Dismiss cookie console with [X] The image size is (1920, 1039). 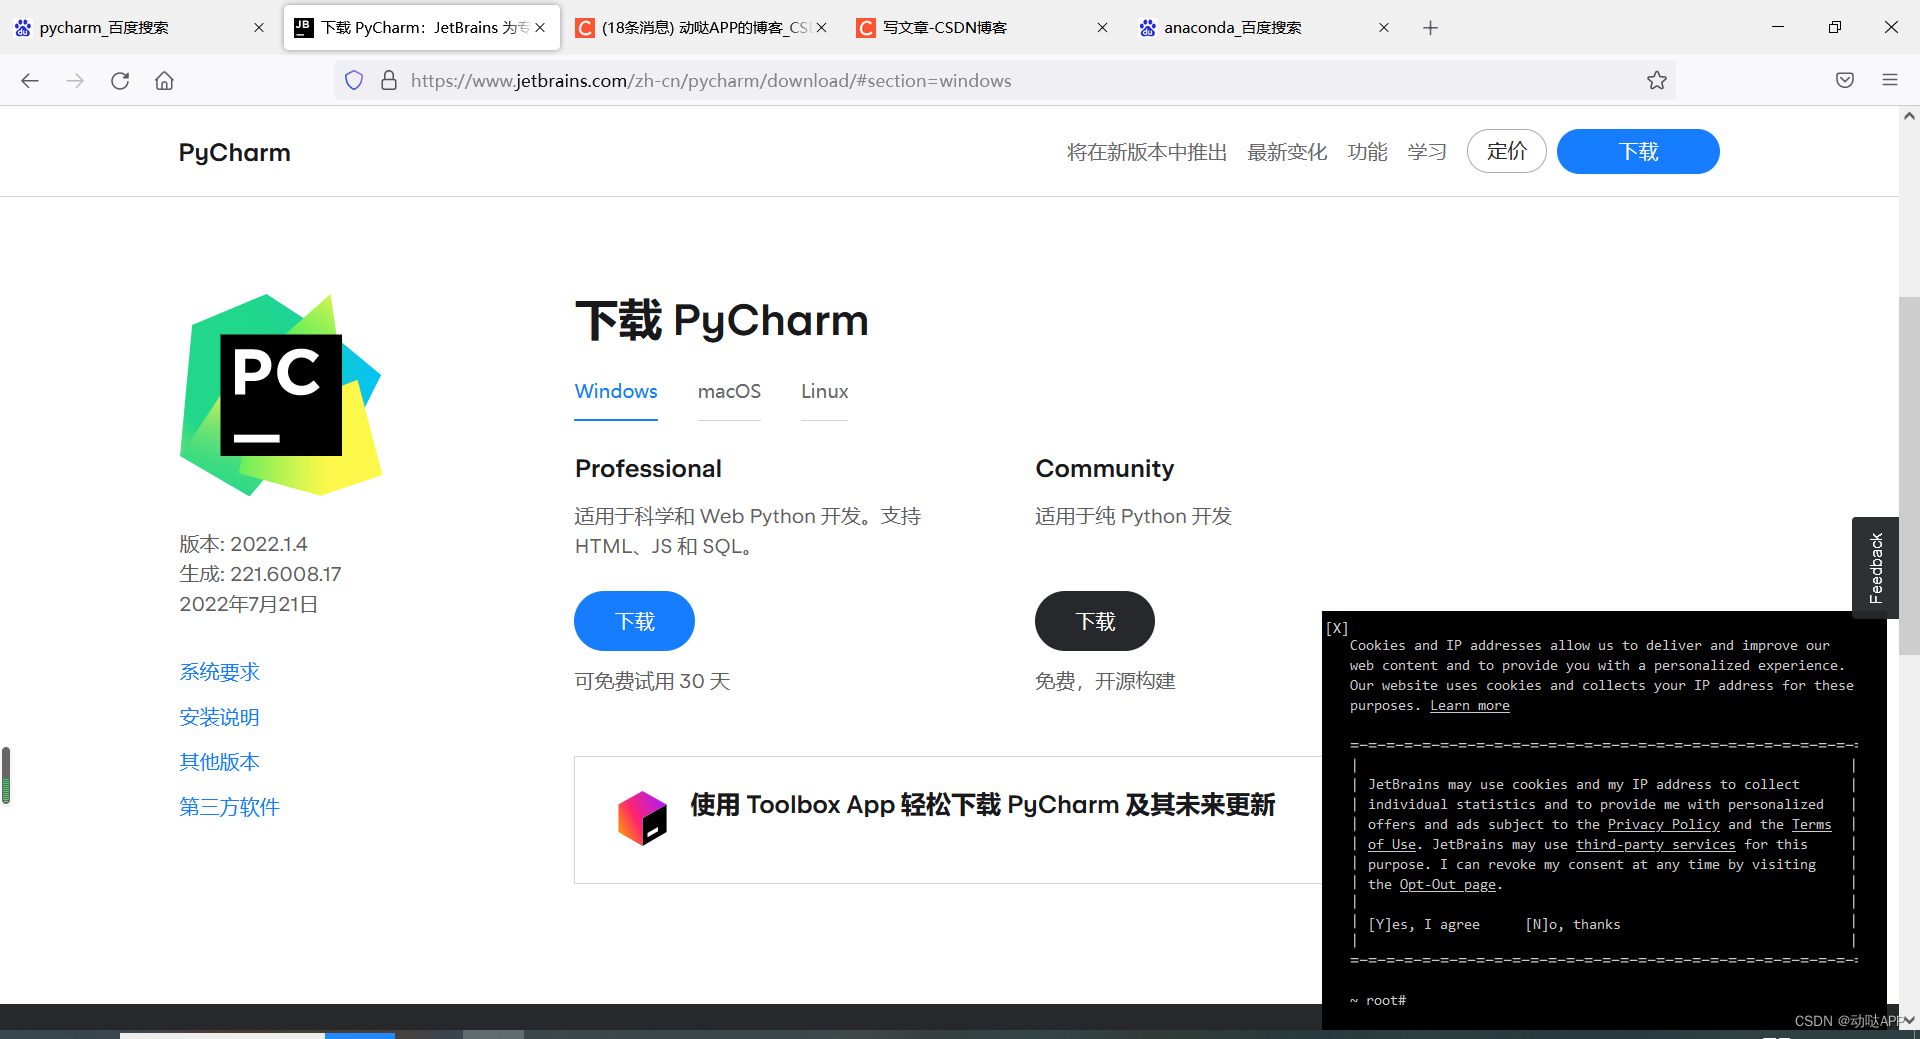point(1337,628)
